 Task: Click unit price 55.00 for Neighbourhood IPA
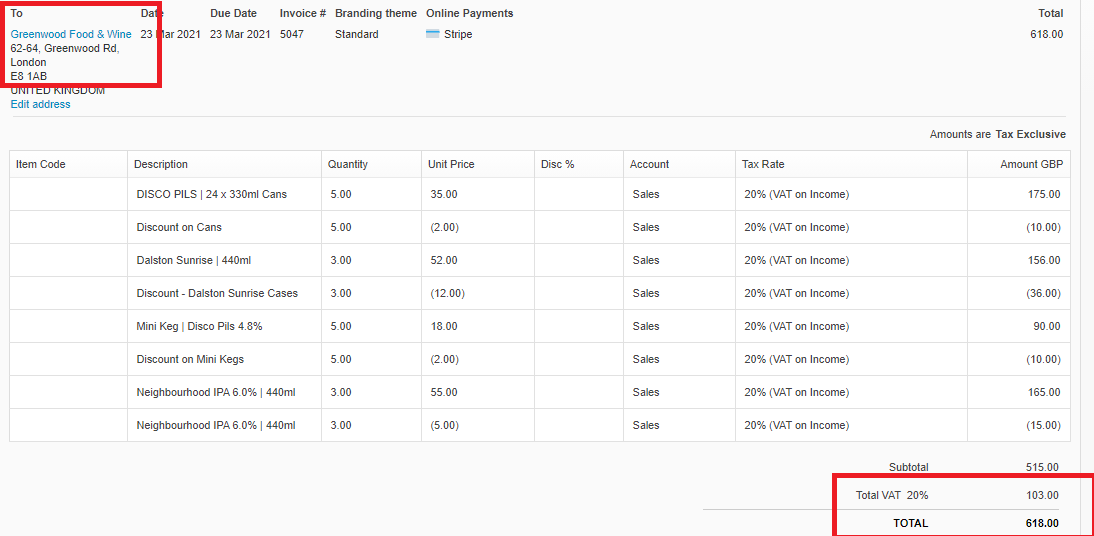444,392
